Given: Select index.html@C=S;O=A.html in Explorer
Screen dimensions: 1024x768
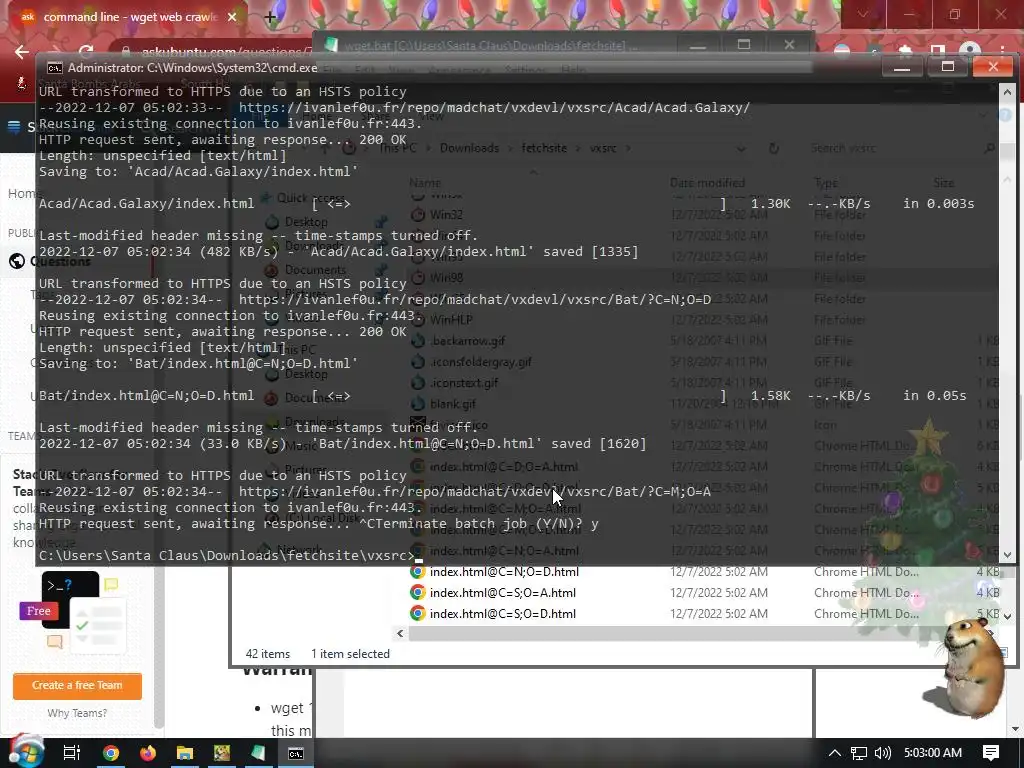Looking at the screenshot, I should [503, 593].
